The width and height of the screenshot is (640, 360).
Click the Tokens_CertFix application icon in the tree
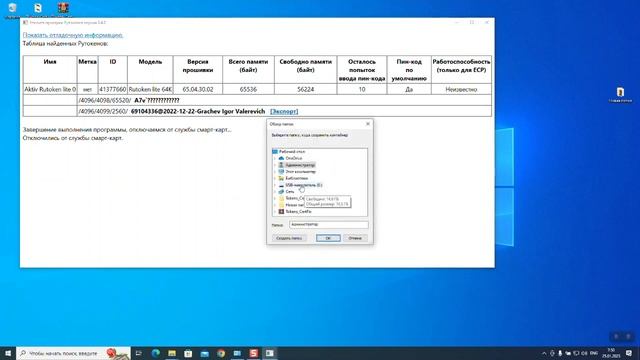coord(281,211)
